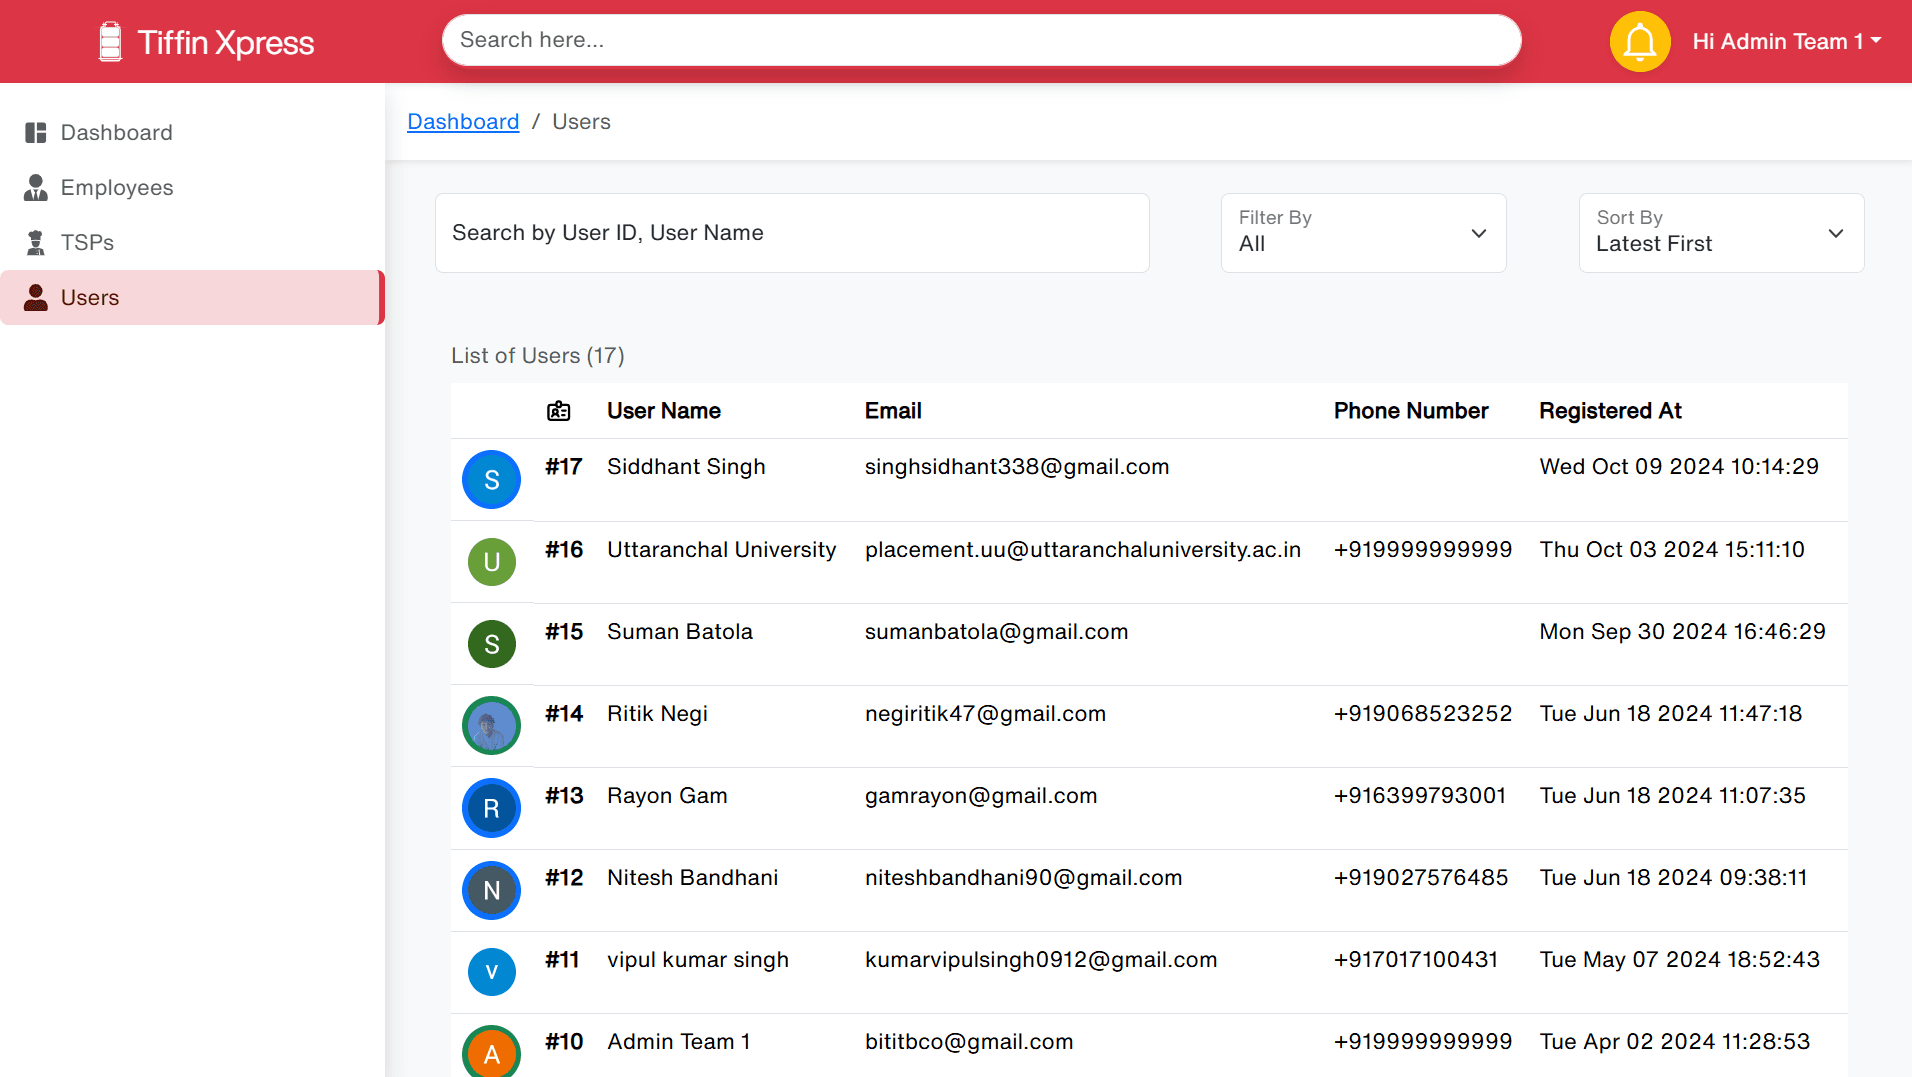Open the Sort By Latest First dropdown
This screenshot has width=1912, height=1077.
[1720, 233]
